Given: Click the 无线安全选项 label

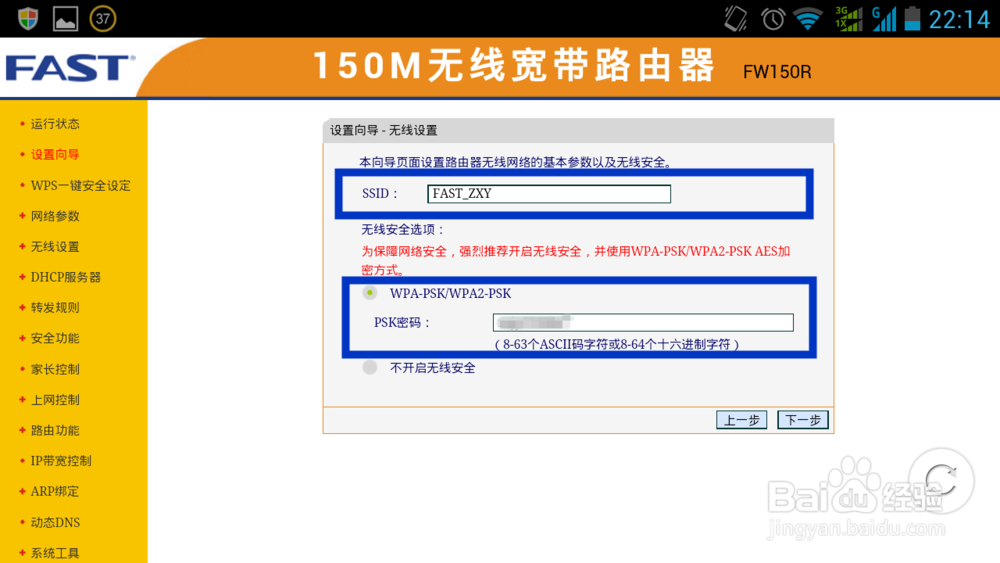Looking at the screenshot, I should 402,230.
